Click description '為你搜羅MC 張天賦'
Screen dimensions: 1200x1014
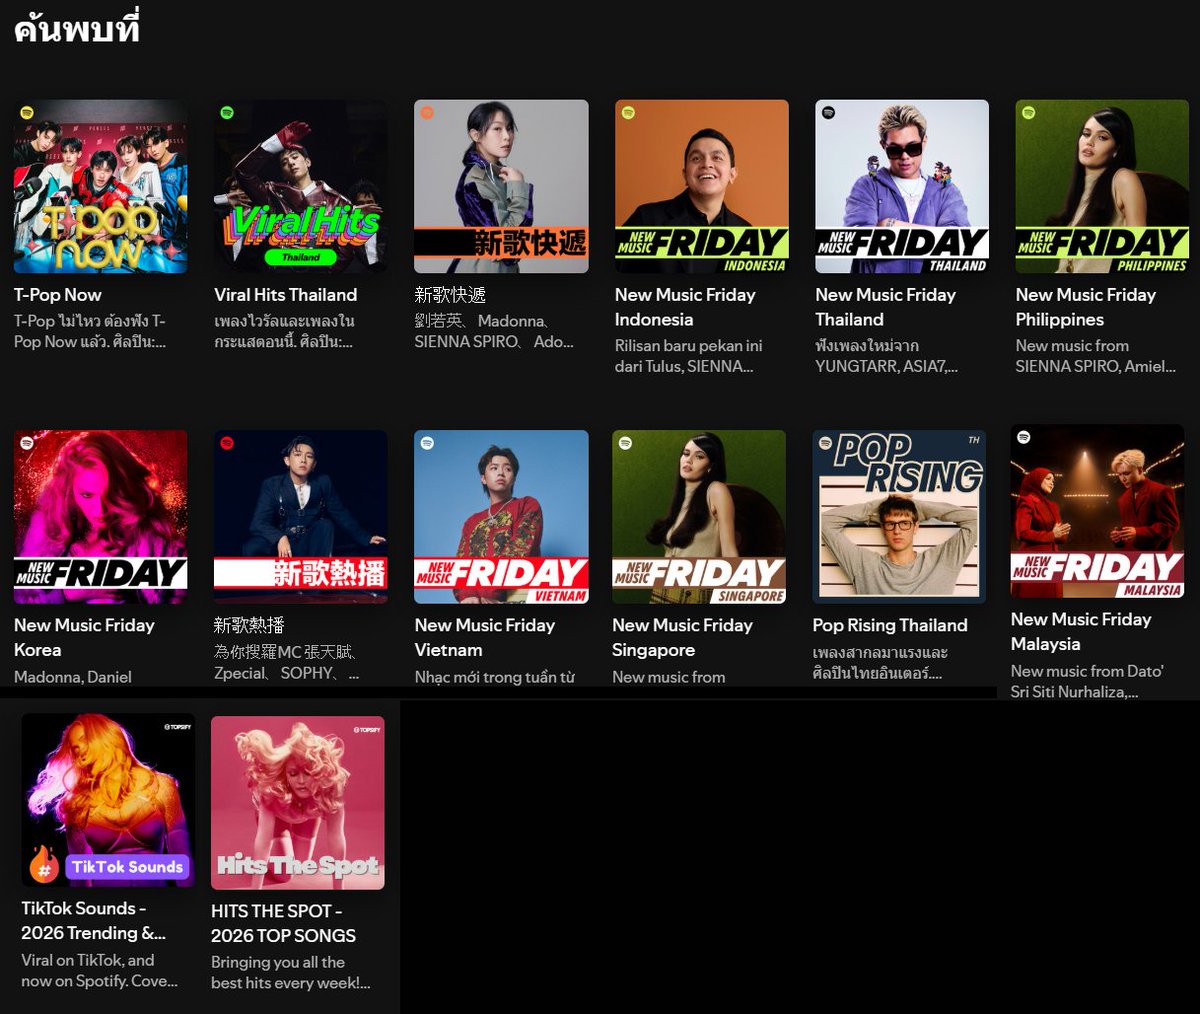(x=287, y=662)
